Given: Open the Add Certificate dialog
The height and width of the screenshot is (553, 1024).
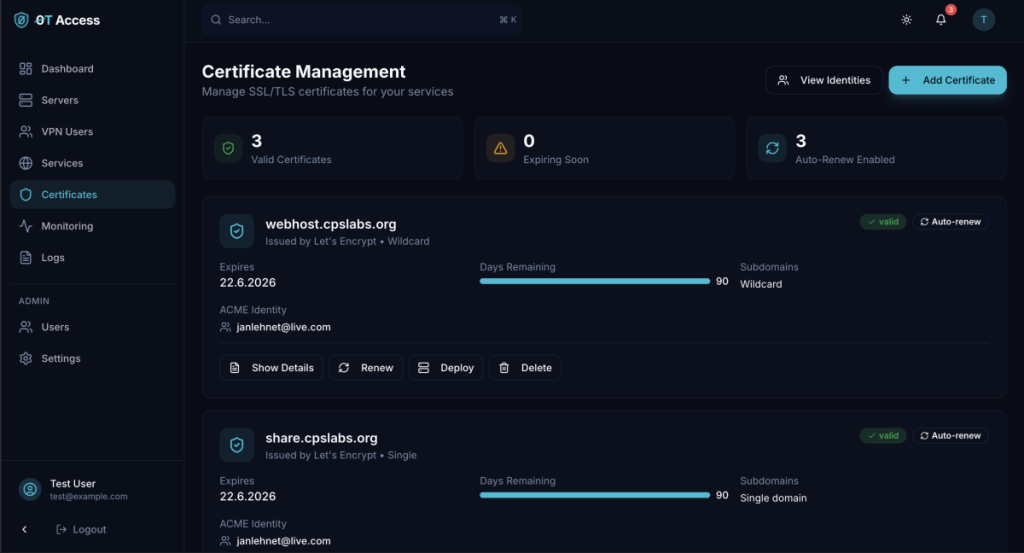Looking at the screenshot, I should pos(947,80).
